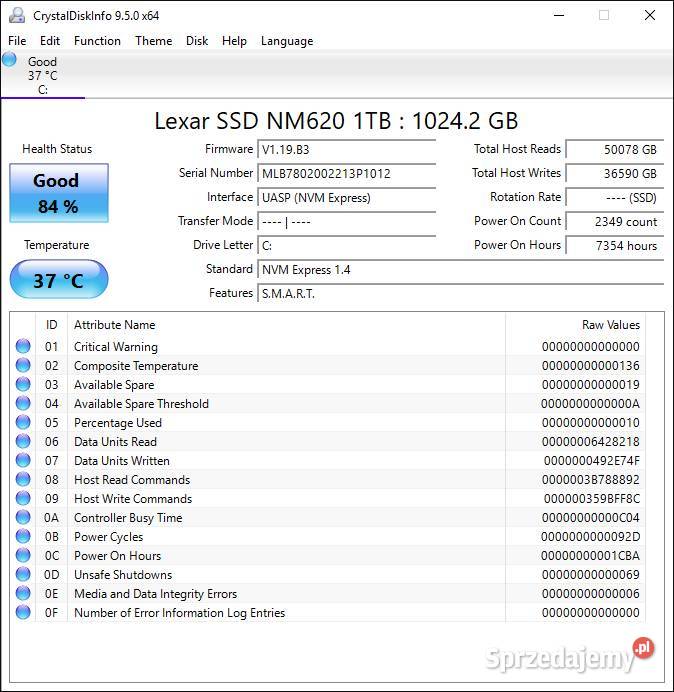Click Total Host Reads value 50078 GB
674x692 pixels.
[614, 150]
